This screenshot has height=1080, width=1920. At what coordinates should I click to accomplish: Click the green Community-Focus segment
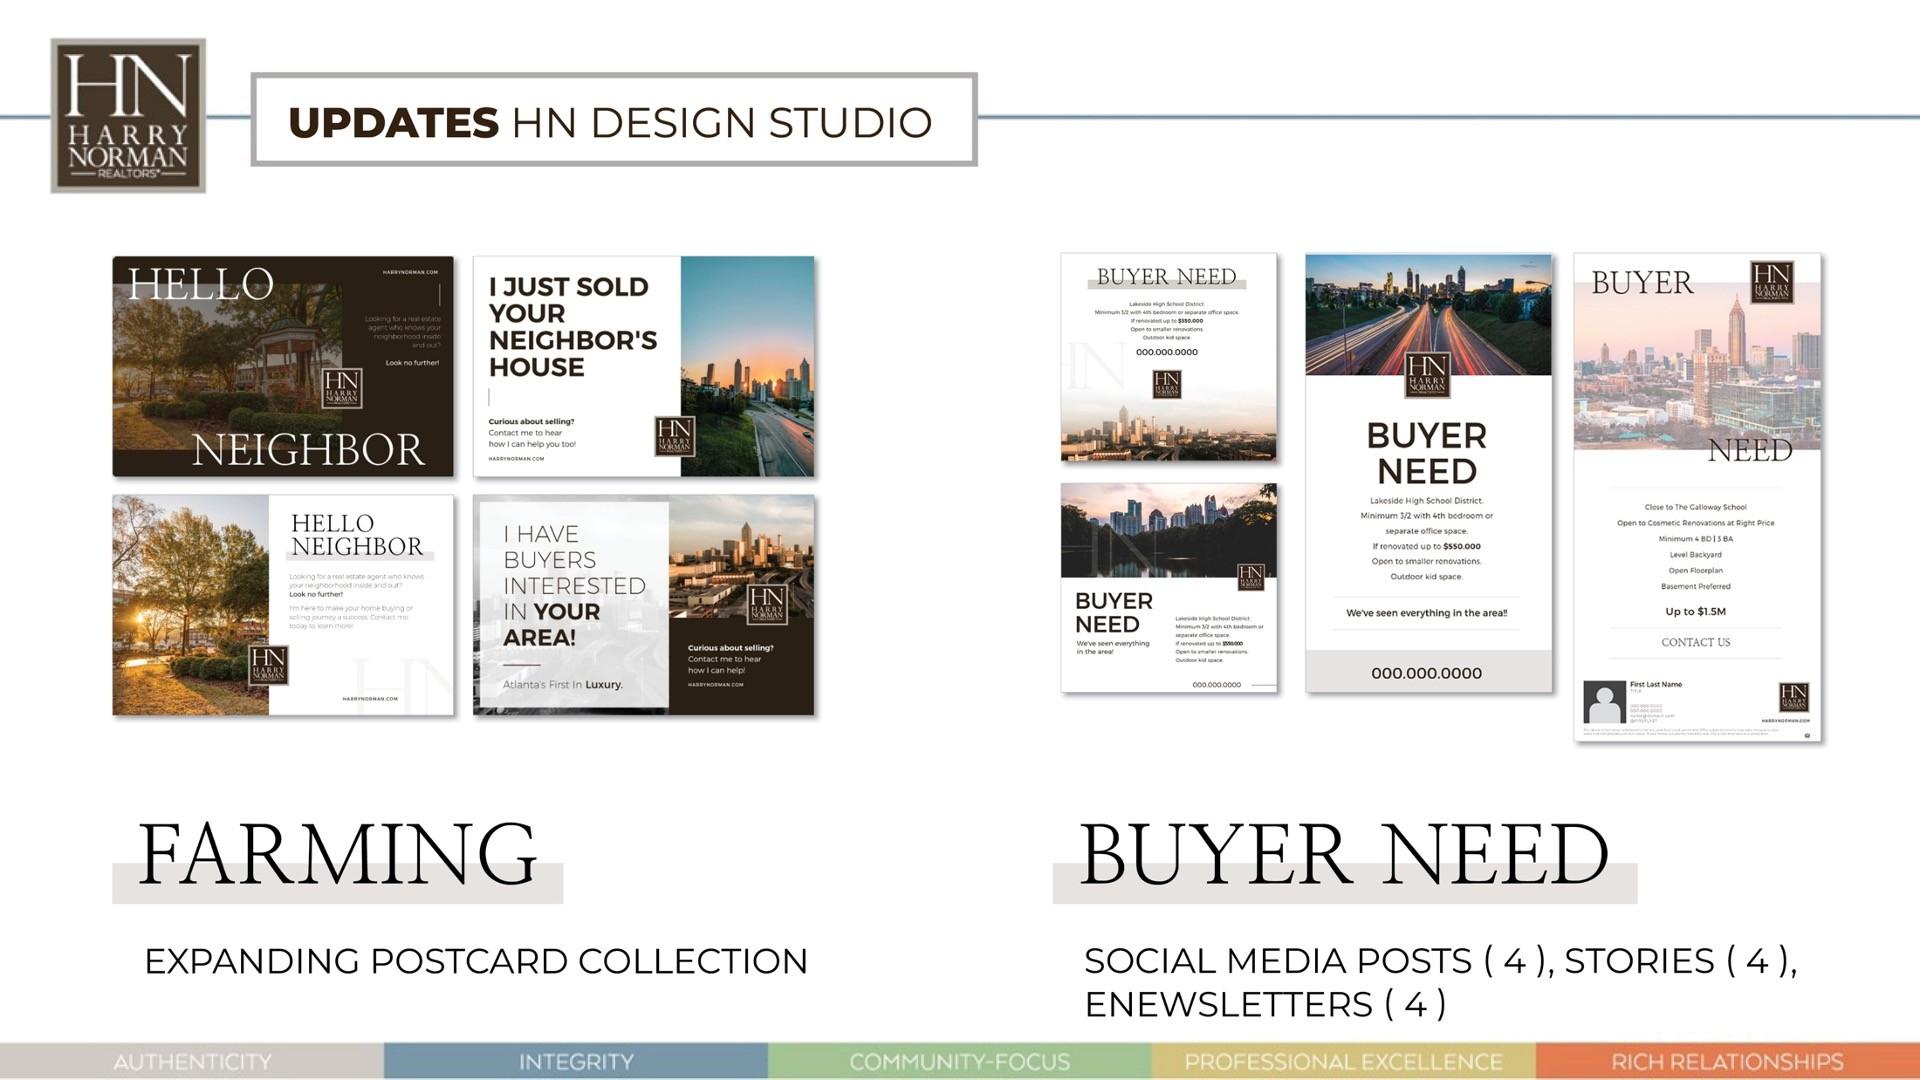click(x=959, y=1061)
